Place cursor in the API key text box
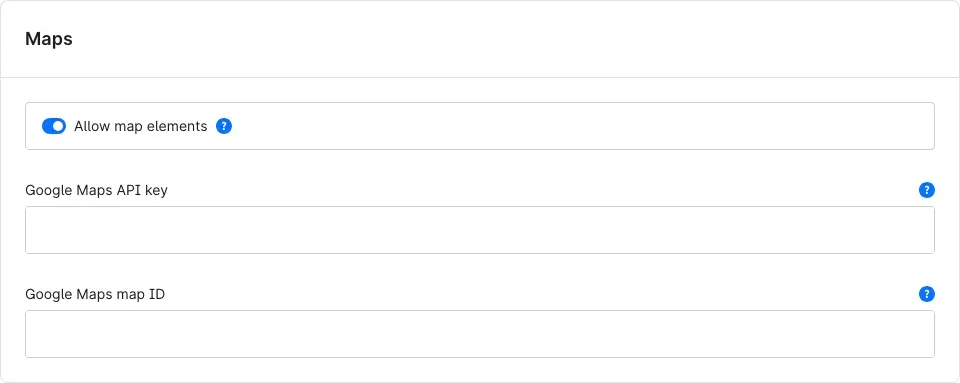Image resolution: width=960 pixels, height=383 pixels. 480,230
